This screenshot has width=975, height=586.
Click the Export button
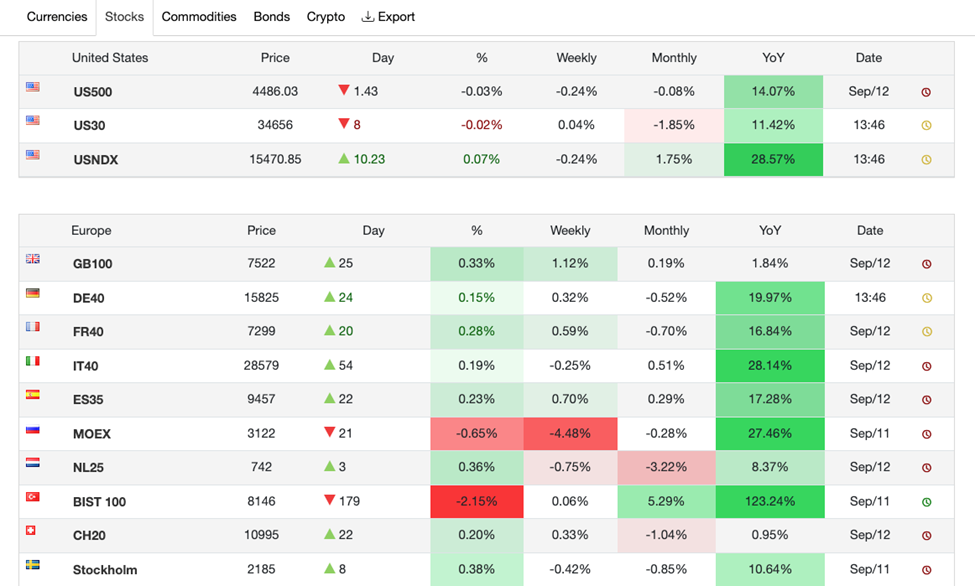[388, 17]
